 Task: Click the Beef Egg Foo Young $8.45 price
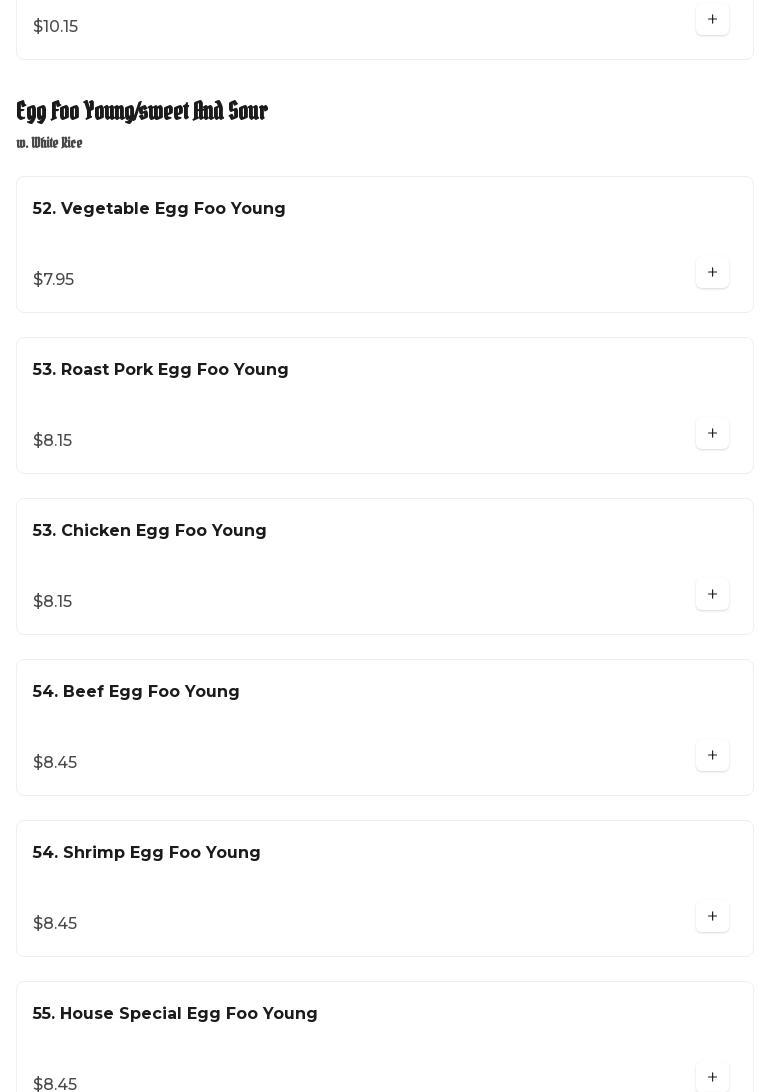point(55,763)
